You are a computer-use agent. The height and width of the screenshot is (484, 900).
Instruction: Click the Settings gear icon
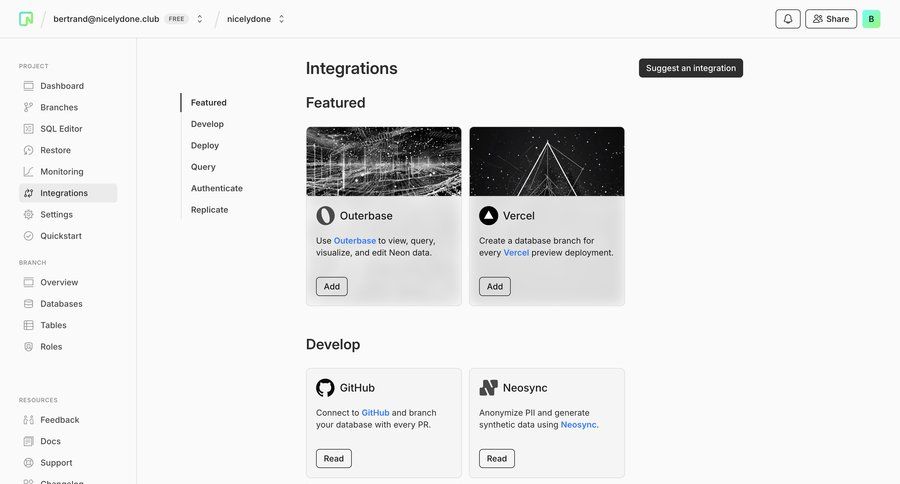[x=28, y=214]
